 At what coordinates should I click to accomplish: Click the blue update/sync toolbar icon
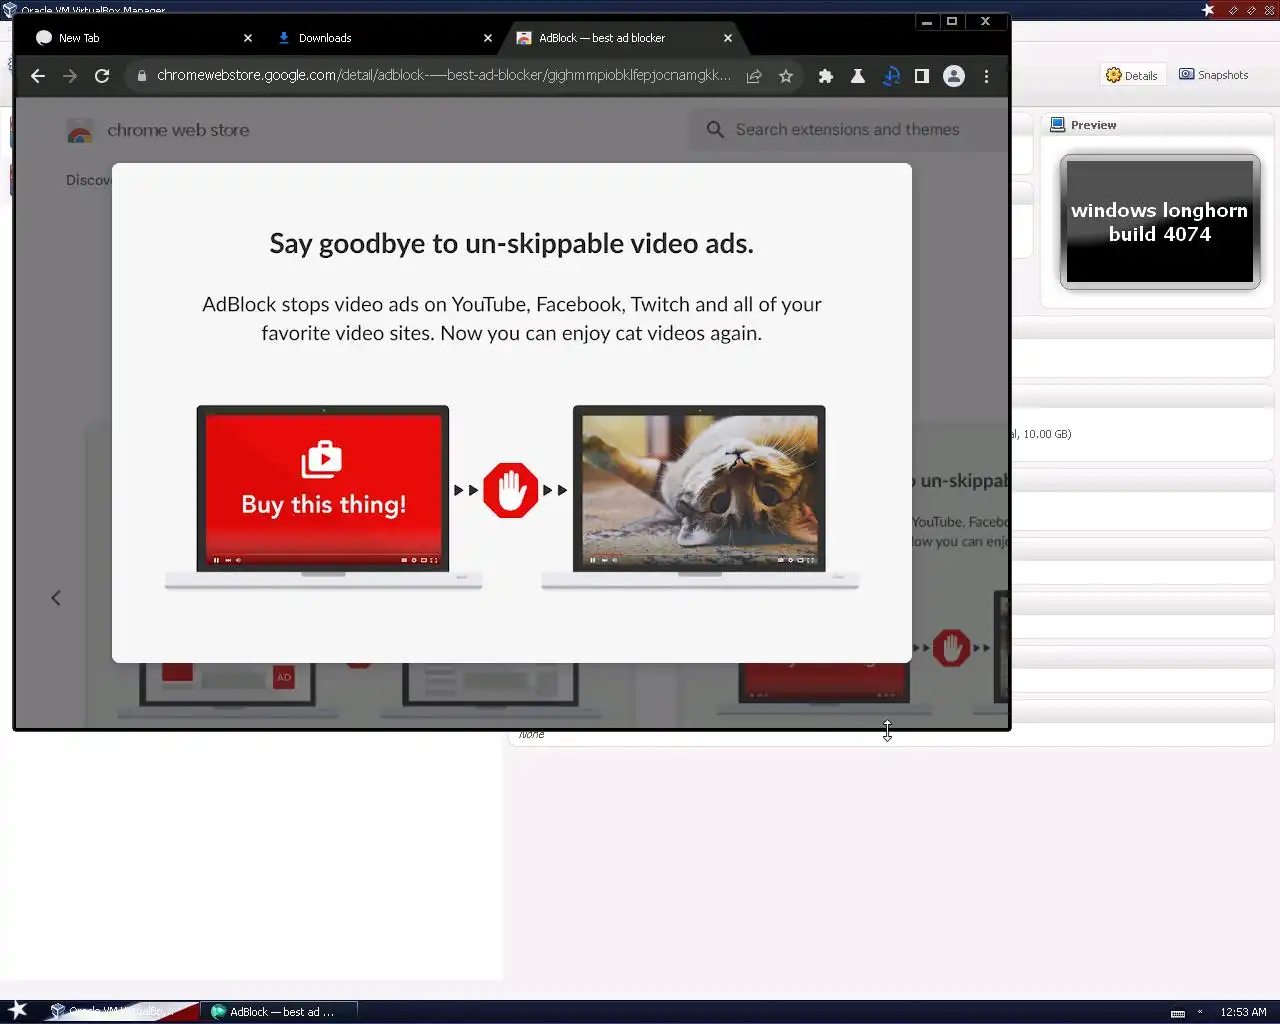pos(891,76)
